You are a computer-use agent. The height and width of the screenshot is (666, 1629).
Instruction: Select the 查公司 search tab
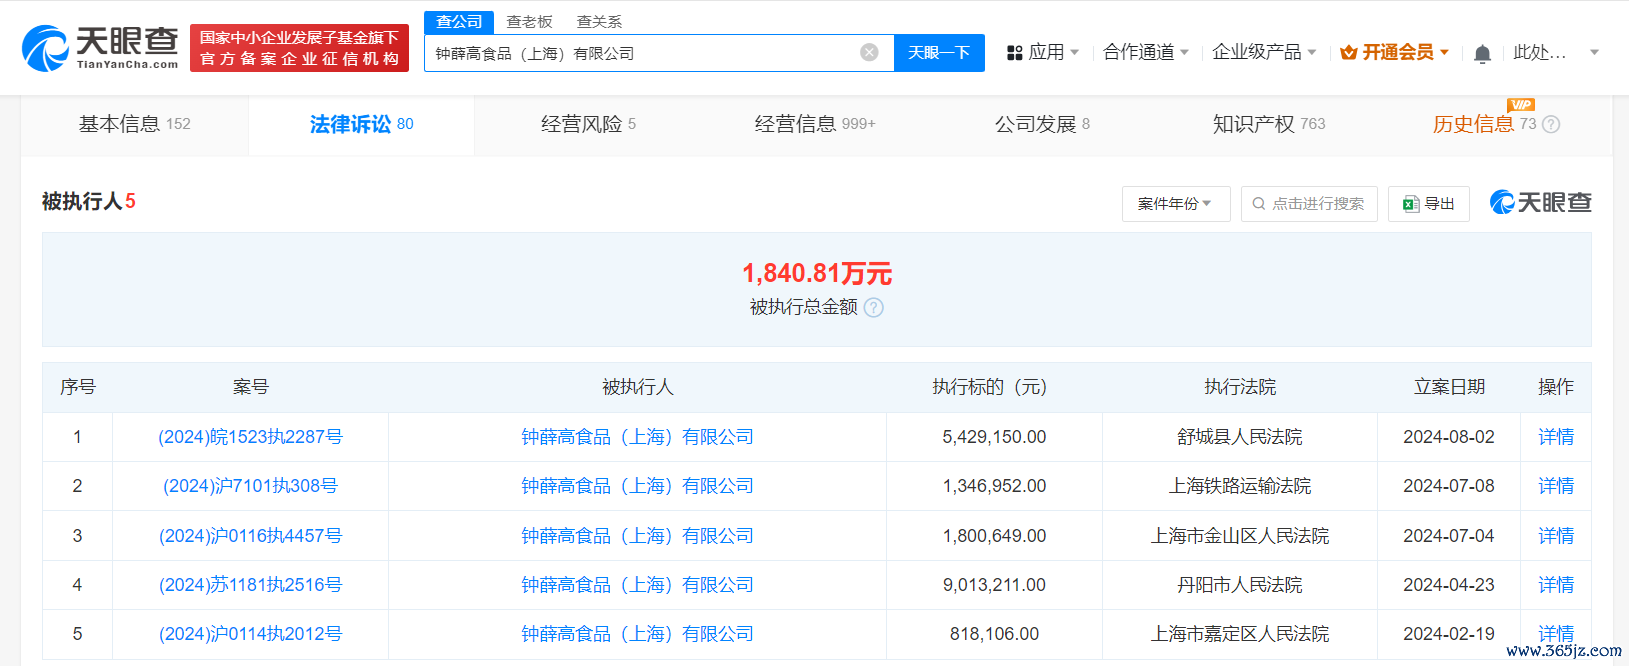459,22
